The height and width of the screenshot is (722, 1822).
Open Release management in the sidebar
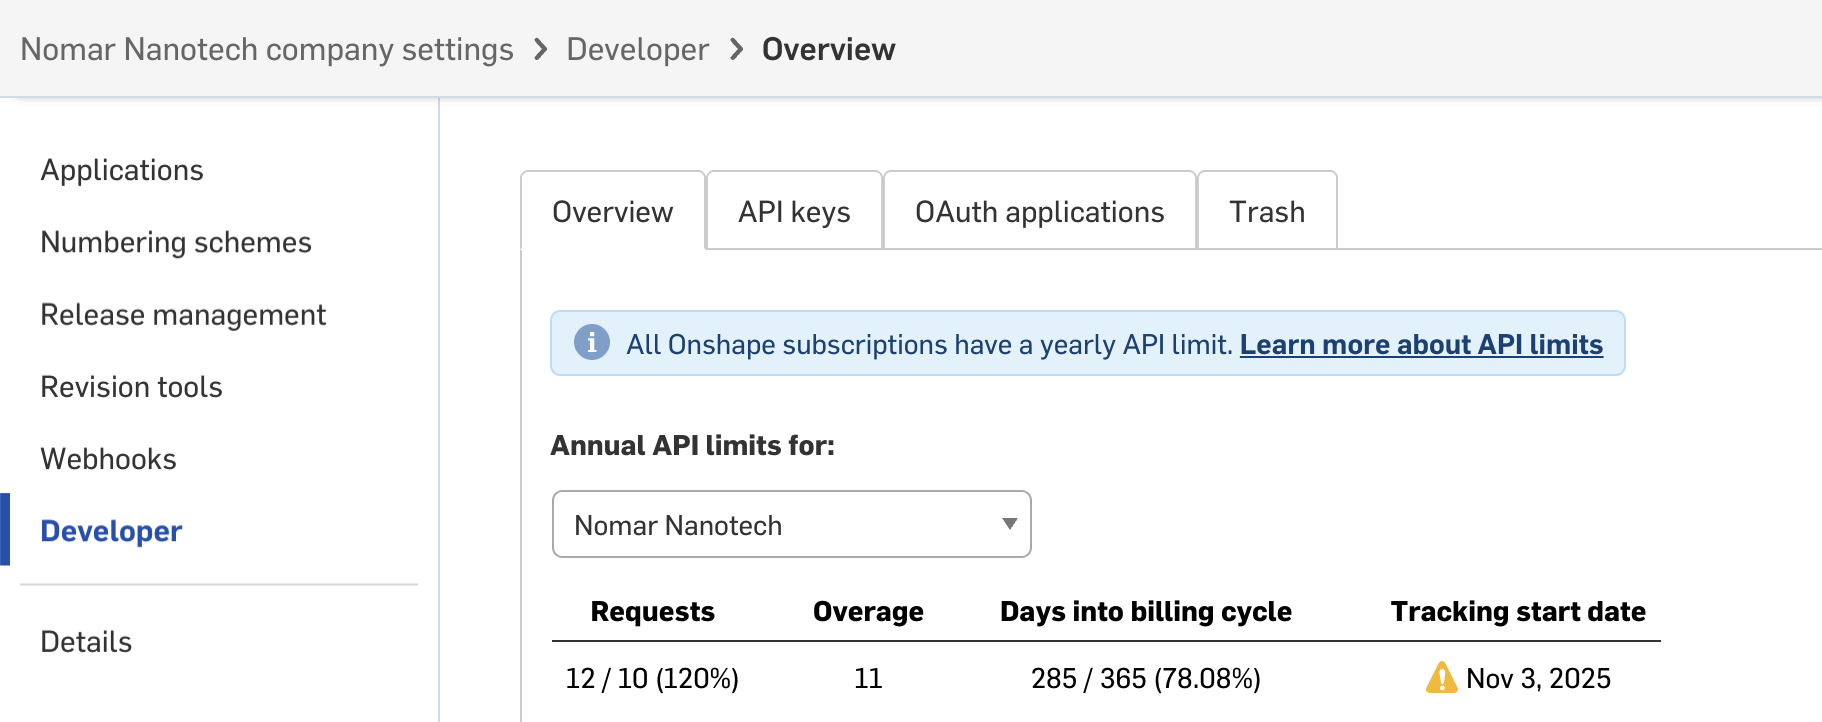coord(183,314)
